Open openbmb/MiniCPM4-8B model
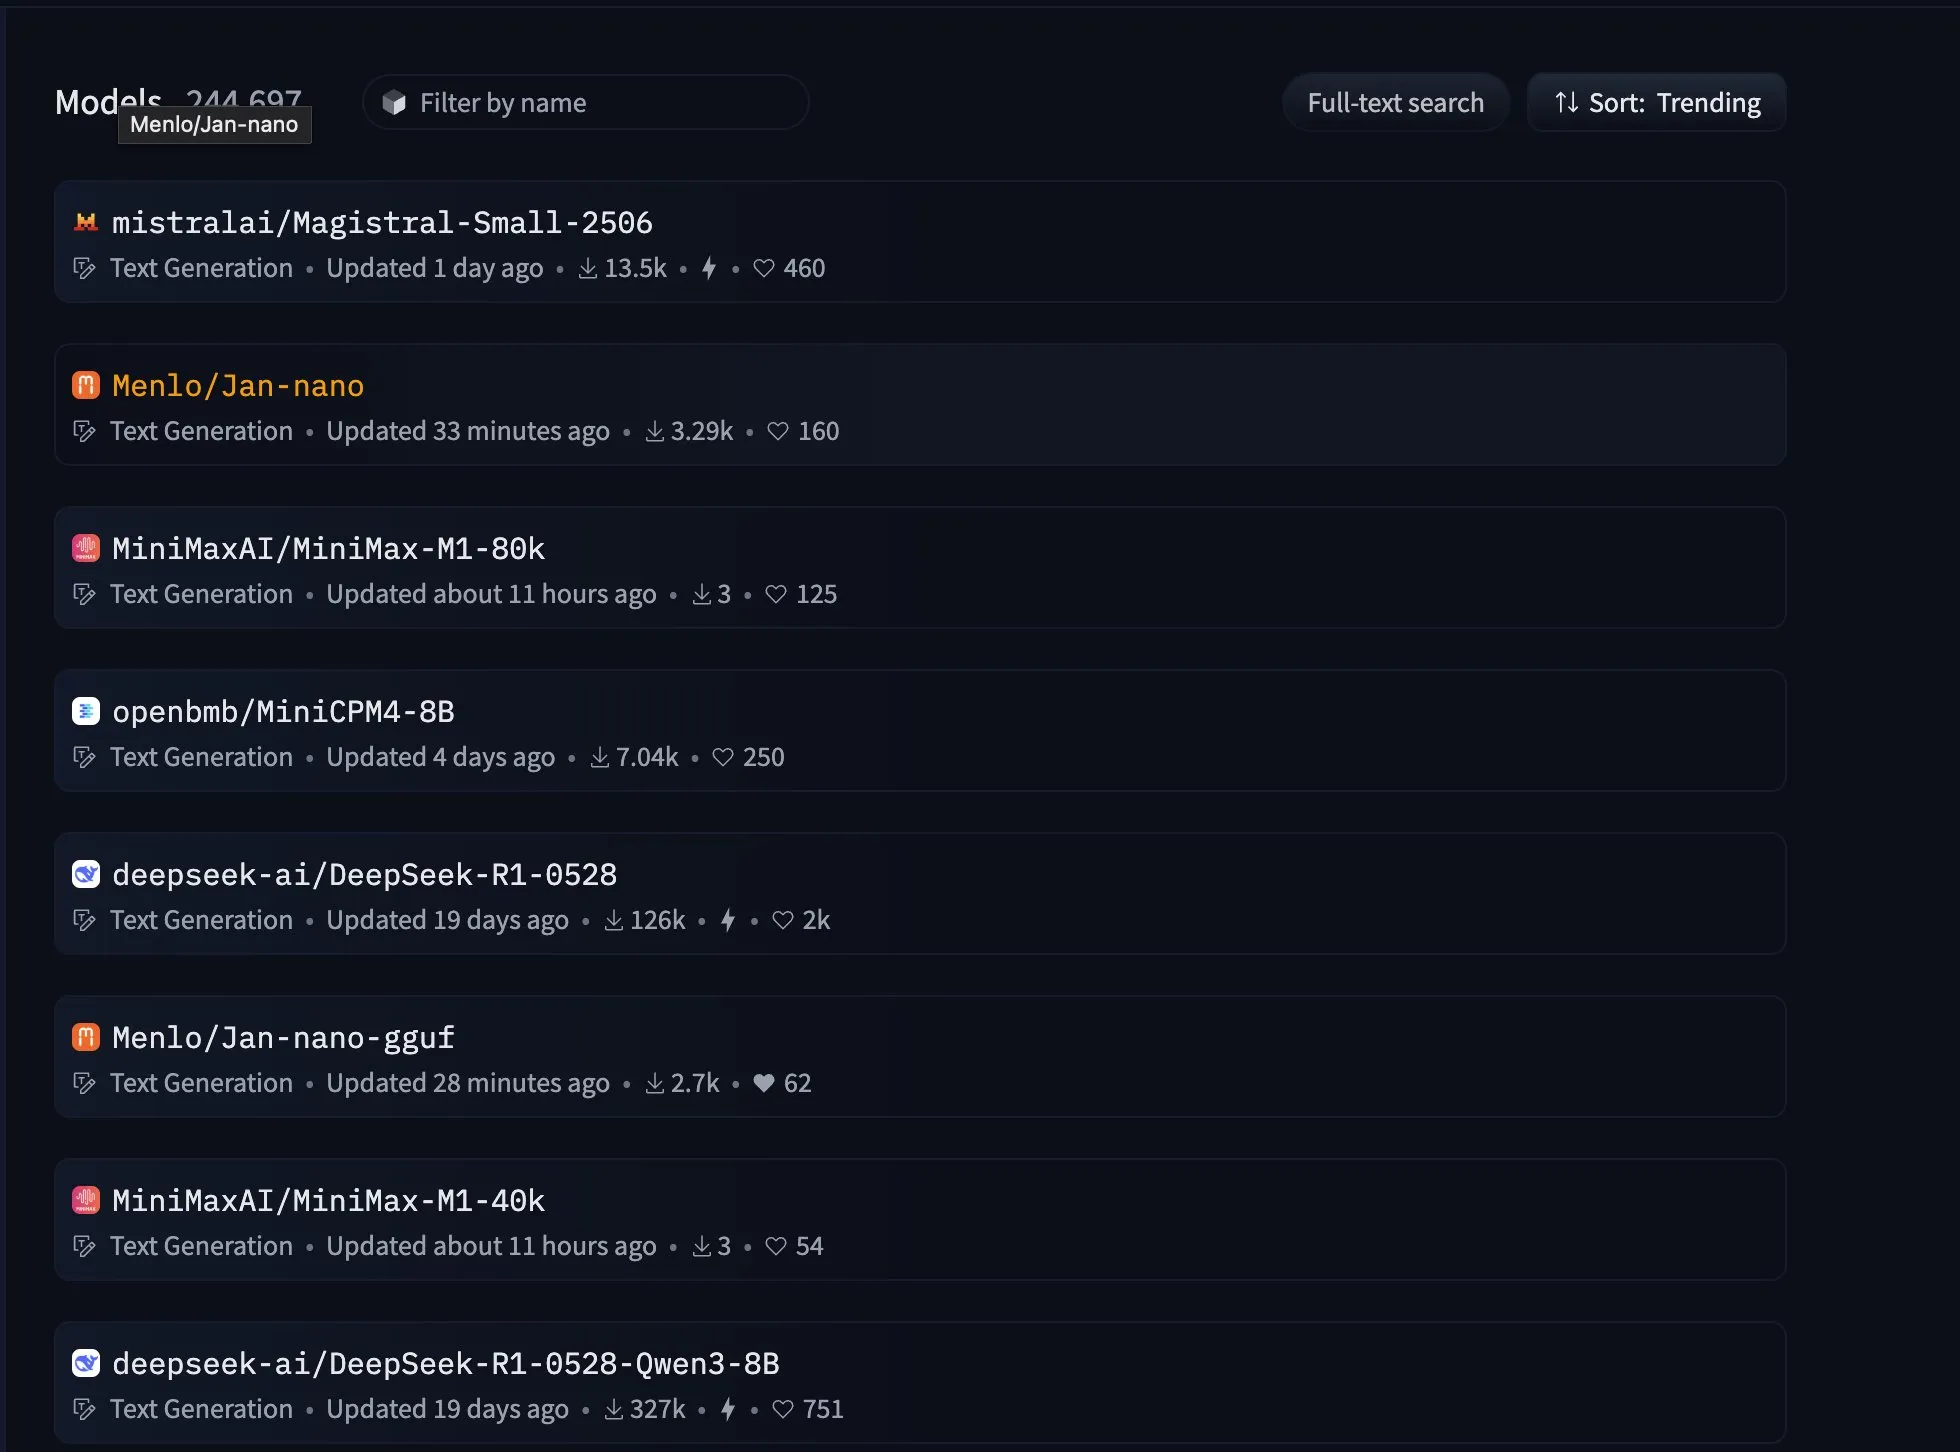This screenshot has height=1452, width=1960. tap(283, 711)
